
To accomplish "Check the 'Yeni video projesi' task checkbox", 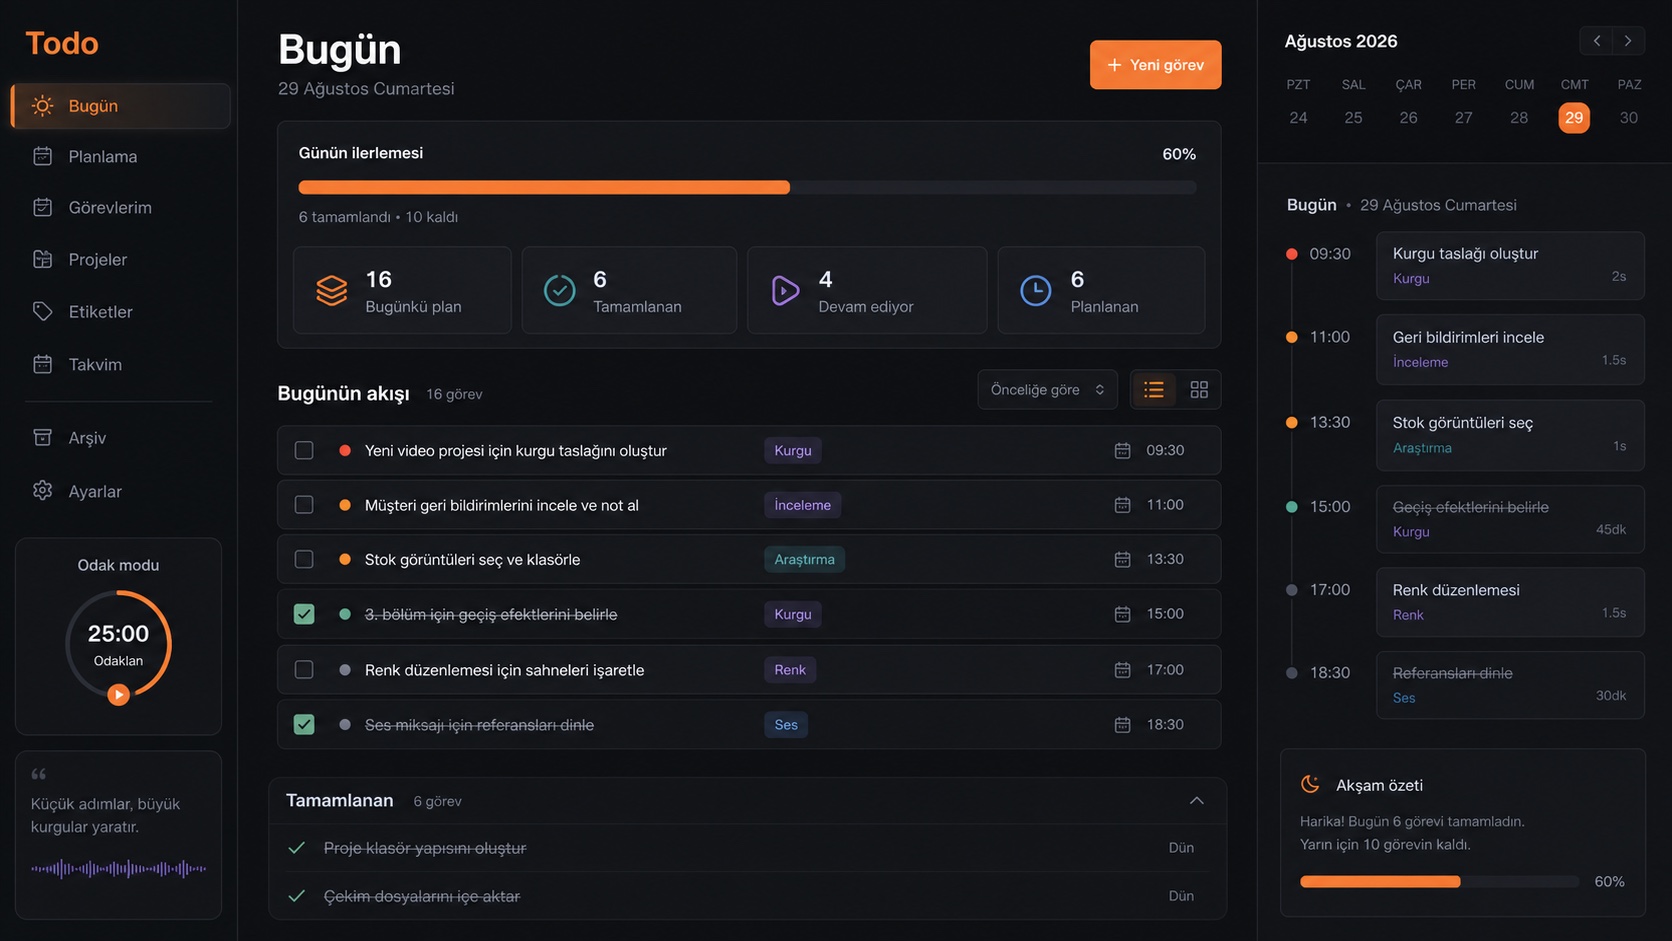I will [x=304, y=451].
